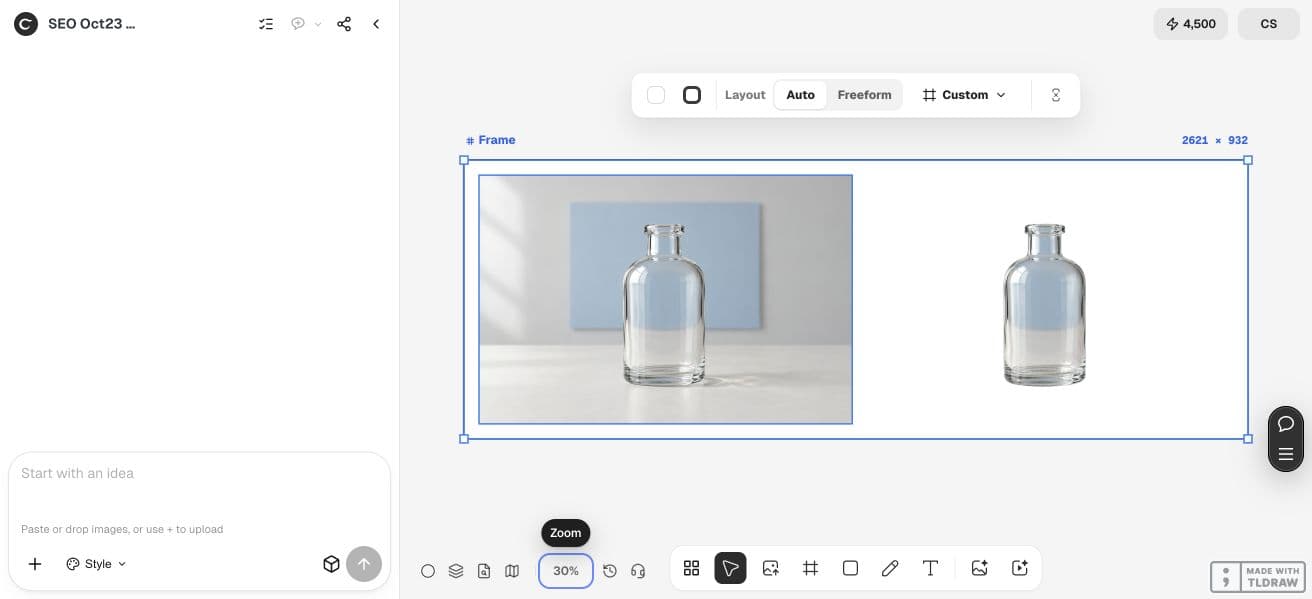Click the Made with TLDRAW badge
The image size is (1312, 599).
[1257, 577]
